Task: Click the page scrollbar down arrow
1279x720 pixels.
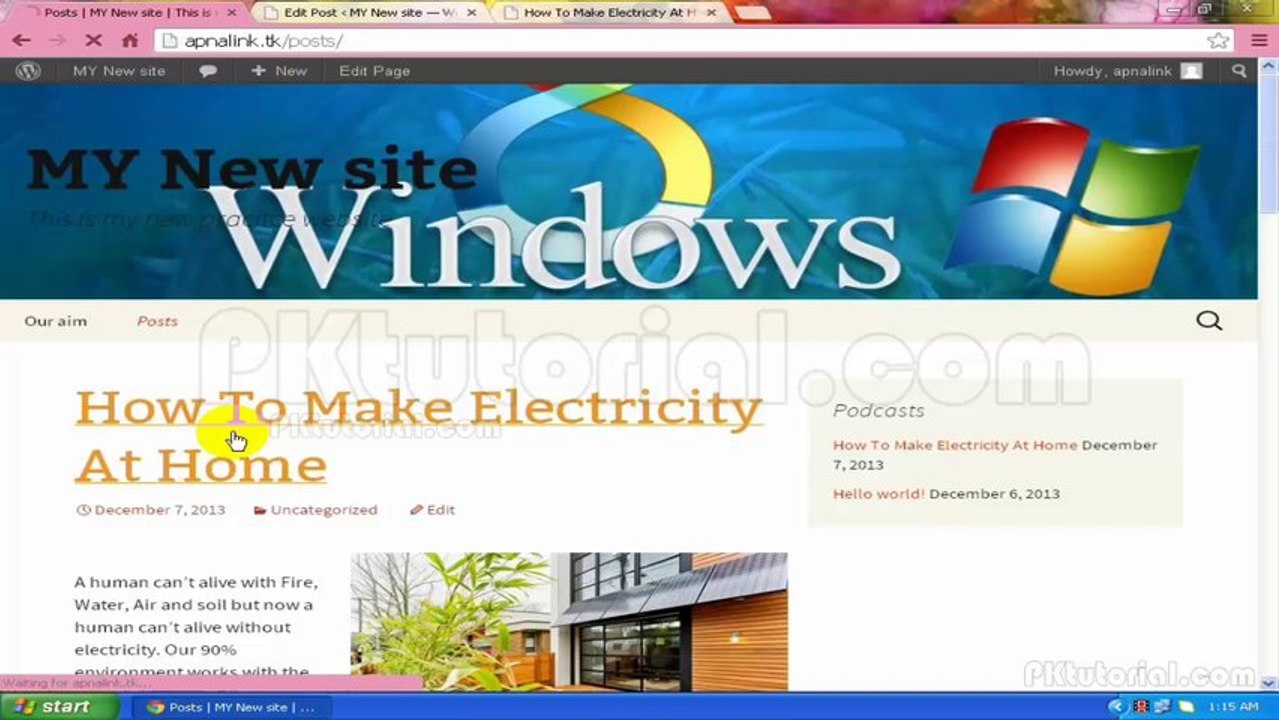Action: tap(1268, 683)
